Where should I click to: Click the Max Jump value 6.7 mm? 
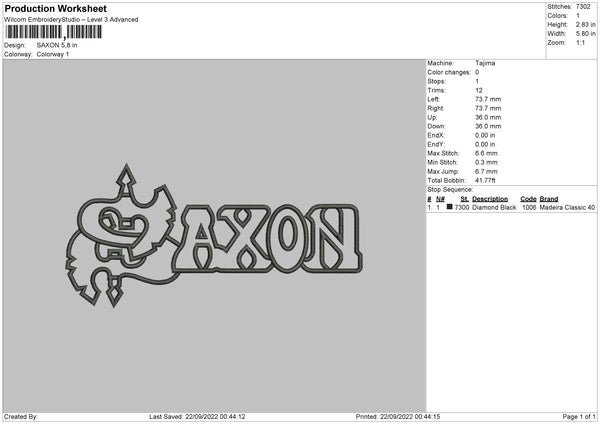486,171
